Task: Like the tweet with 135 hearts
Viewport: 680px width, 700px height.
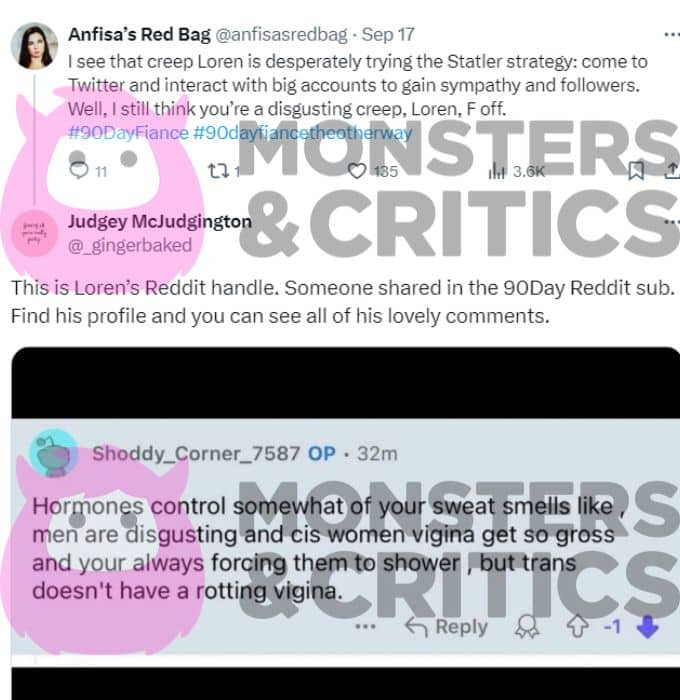Action: click(x=357, y=171)
